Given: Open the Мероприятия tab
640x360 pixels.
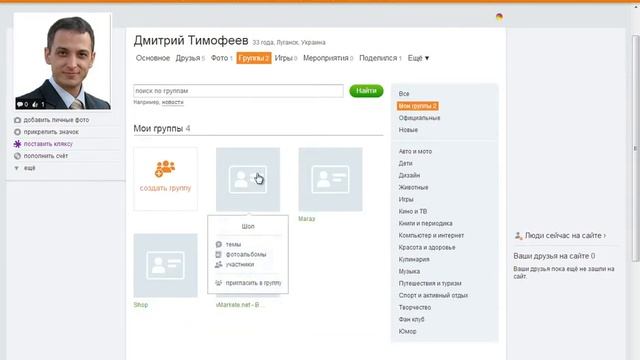Looking at the screenshot, I should click(328, 58).
